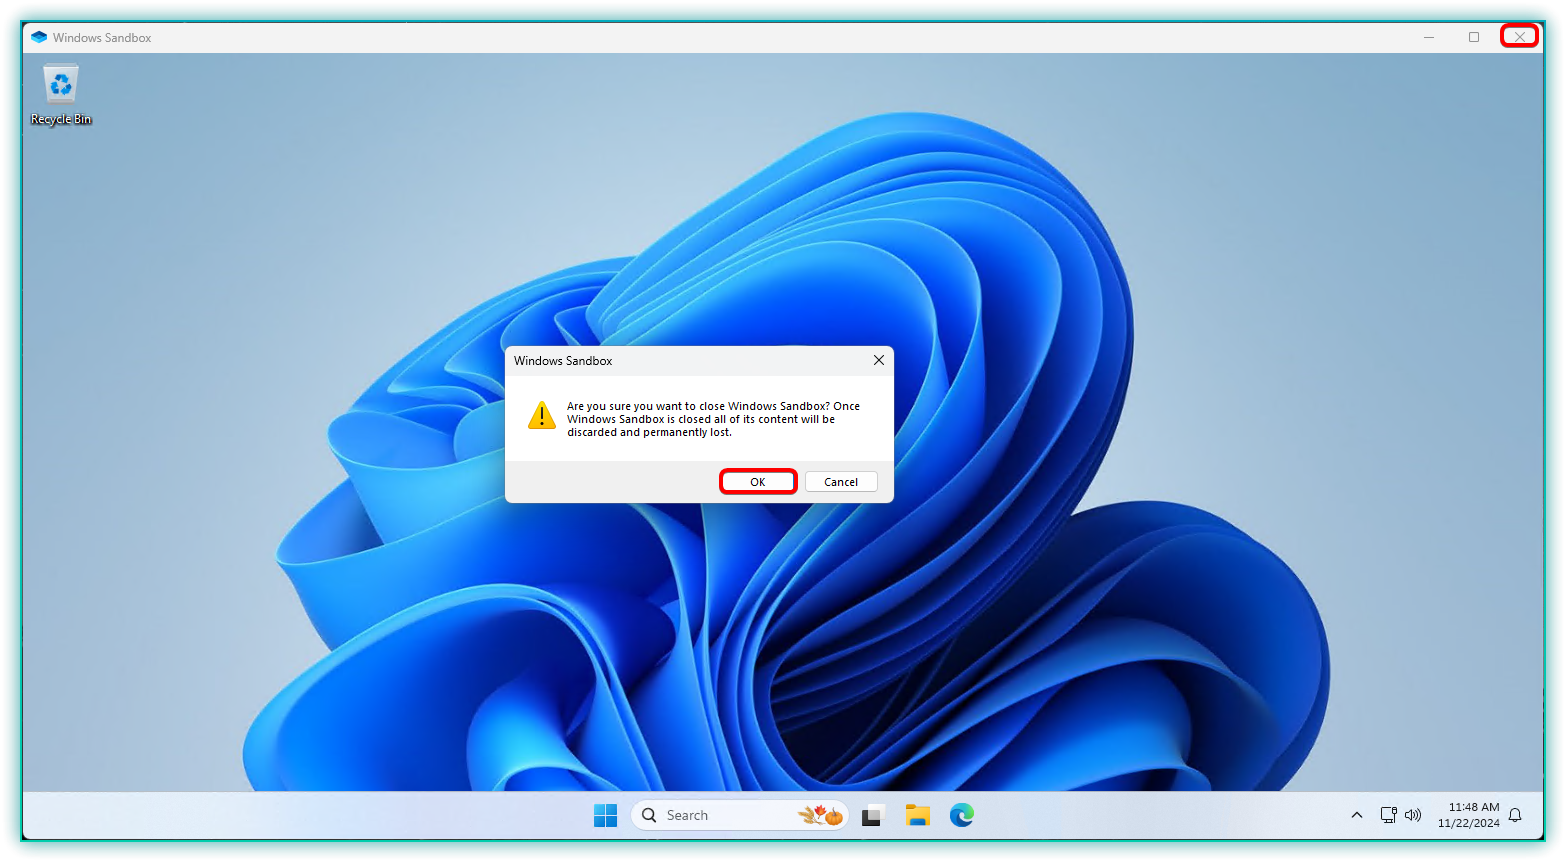Click OK to close Windows Sandbox
Screen dimensions: 1566x862
758,482
